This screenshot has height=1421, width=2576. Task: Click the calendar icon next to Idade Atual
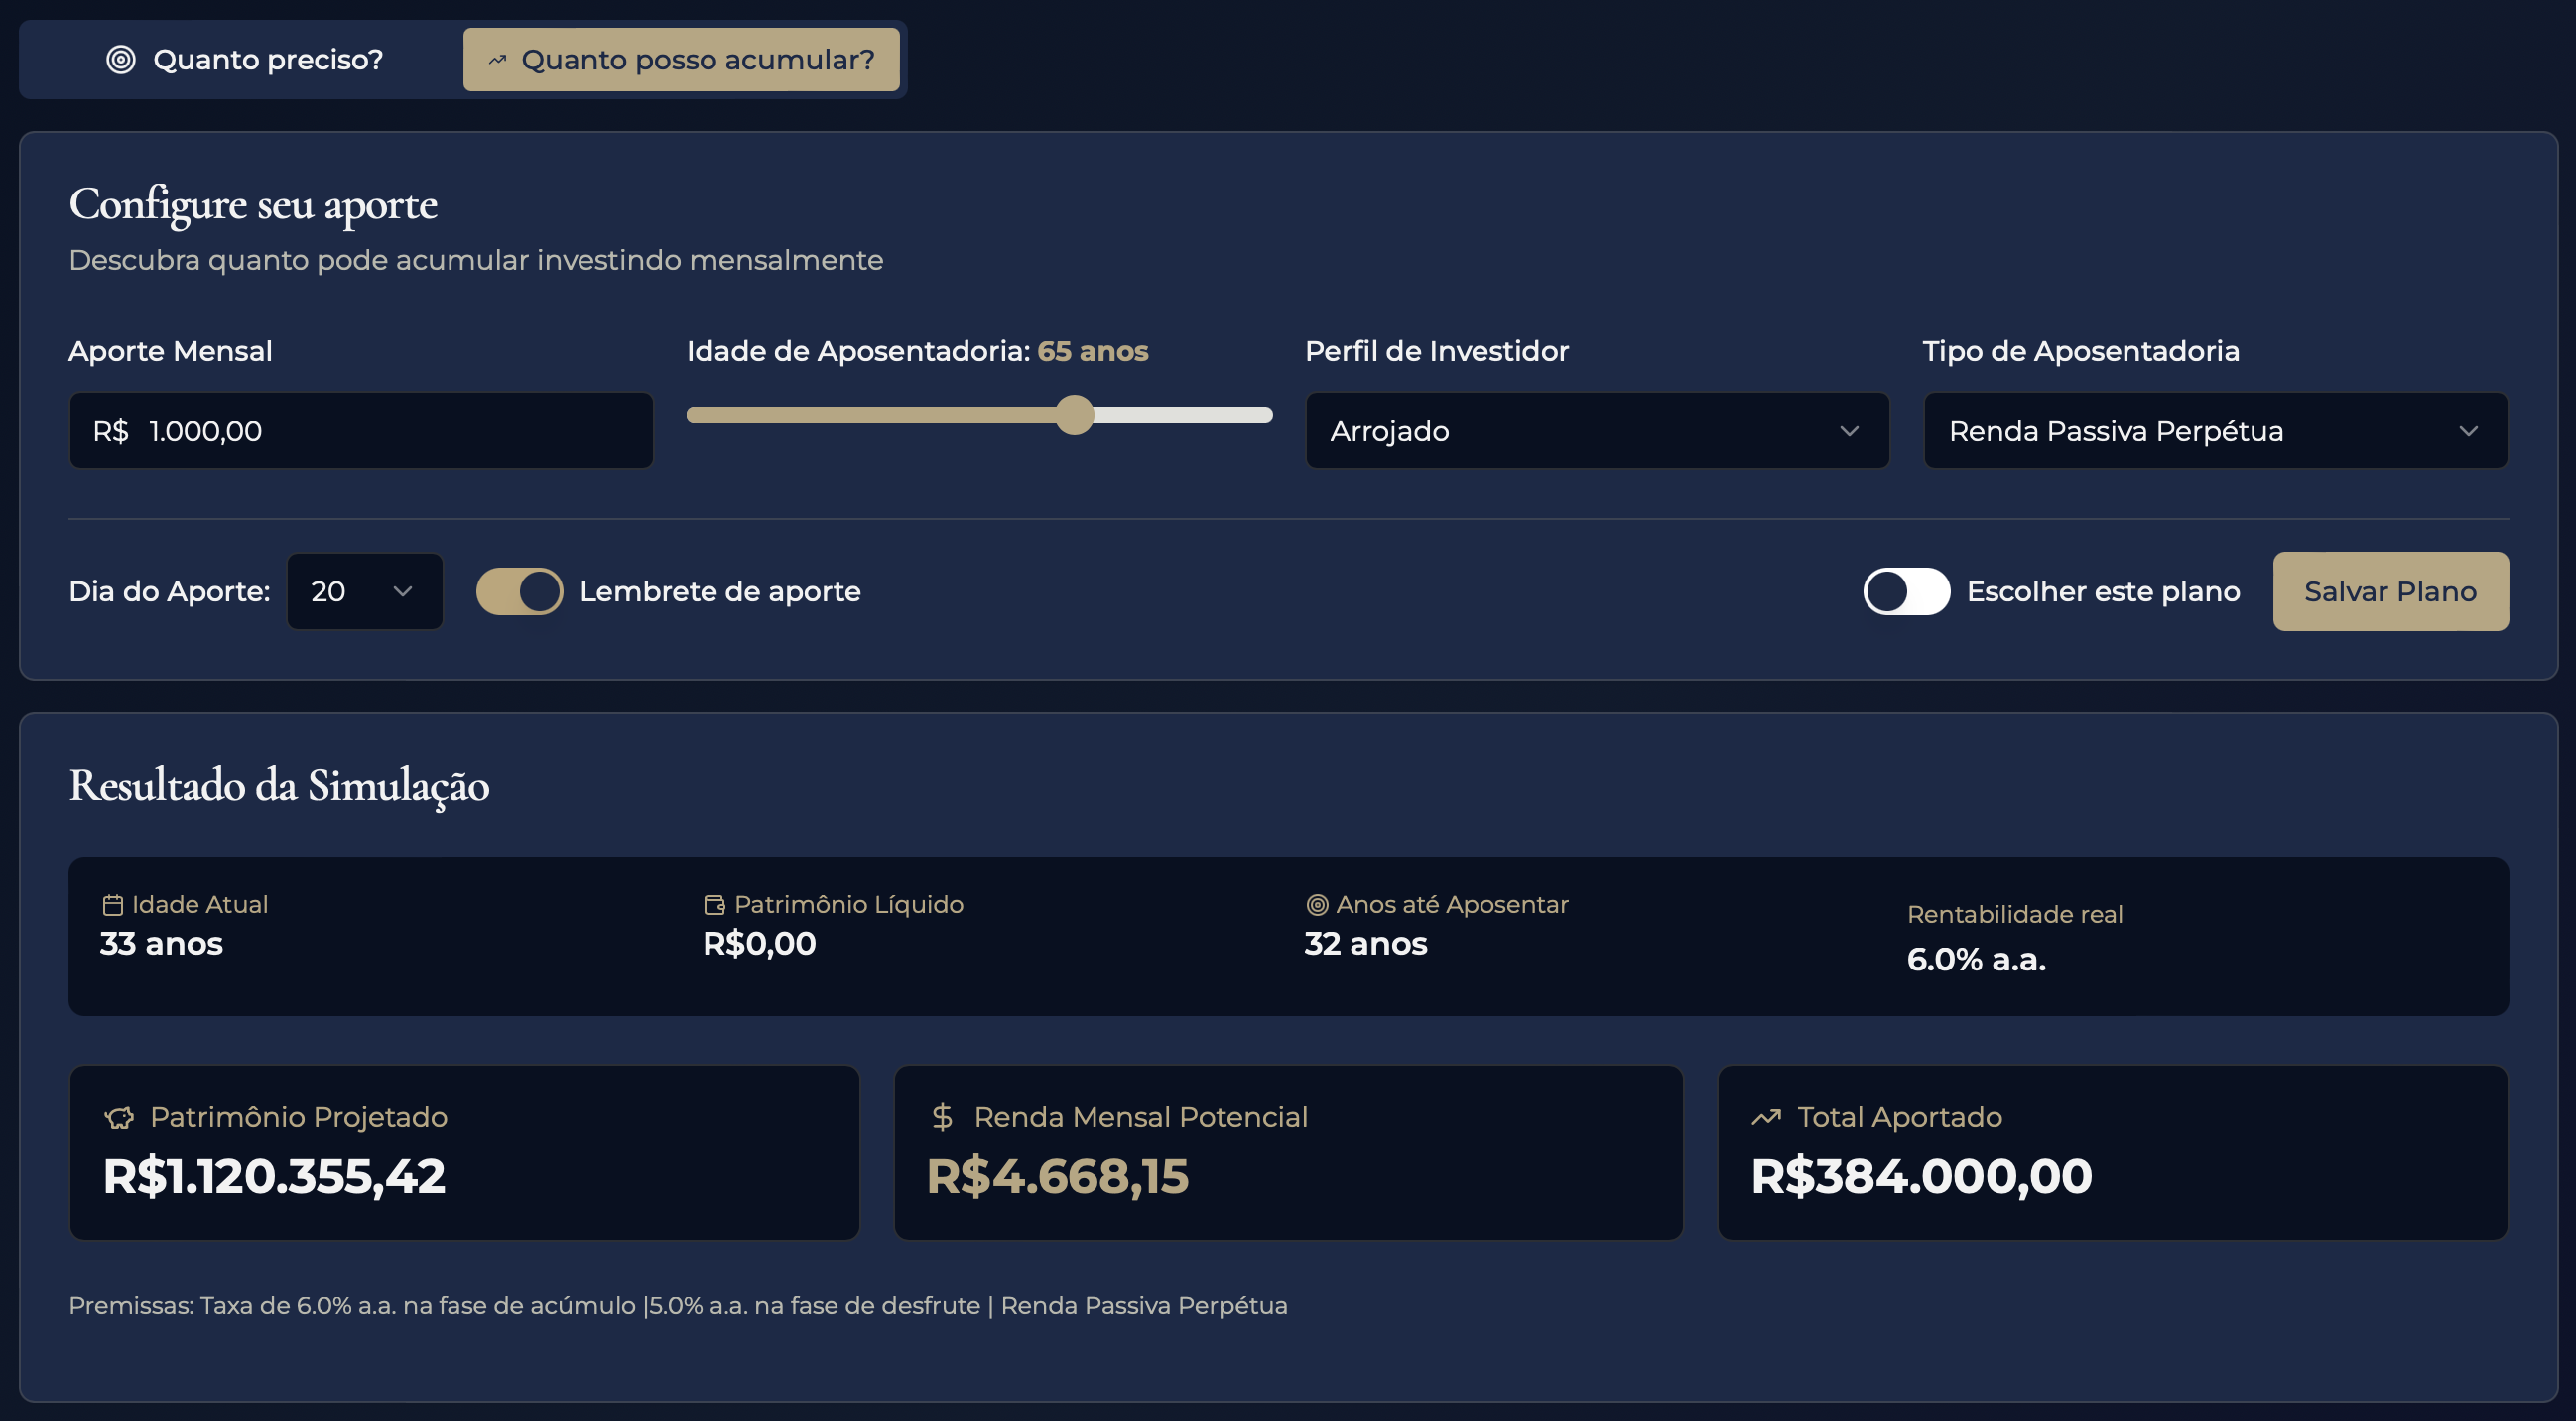coord(112,905)
